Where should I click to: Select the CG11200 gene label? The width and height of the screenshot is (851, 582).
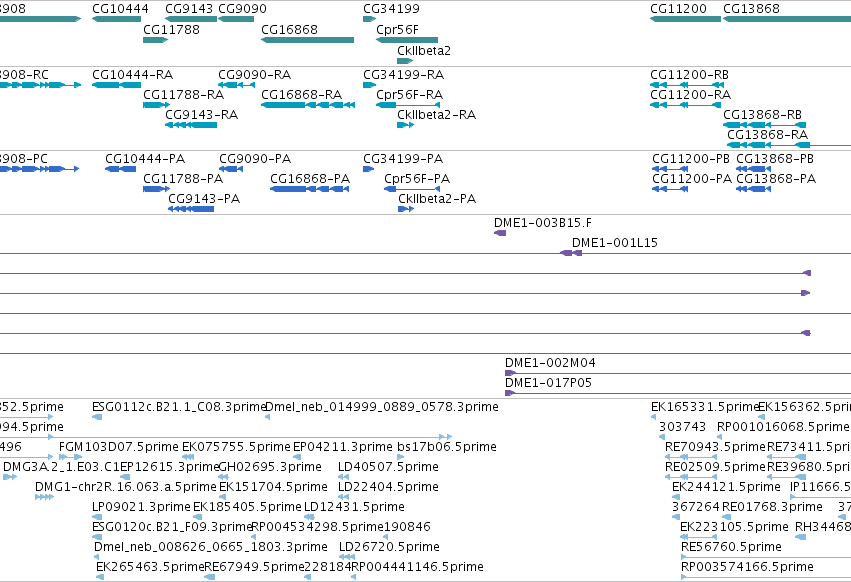pyautogui.click(x=678, y=9)
